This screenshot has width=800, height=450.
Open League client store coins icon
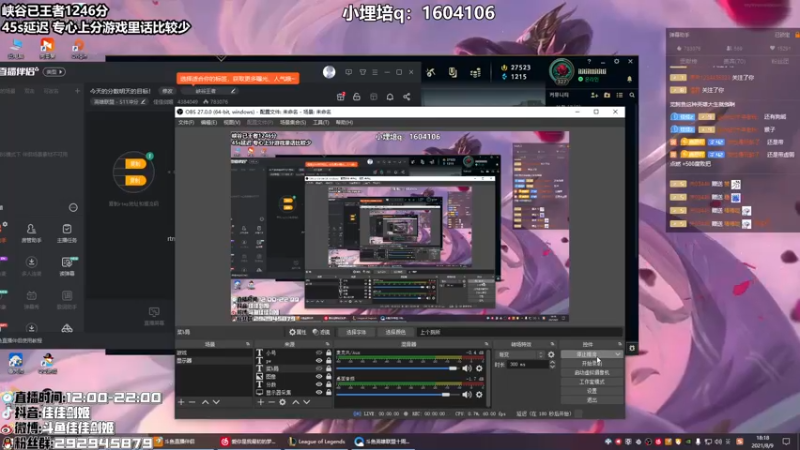coord(476,73)
